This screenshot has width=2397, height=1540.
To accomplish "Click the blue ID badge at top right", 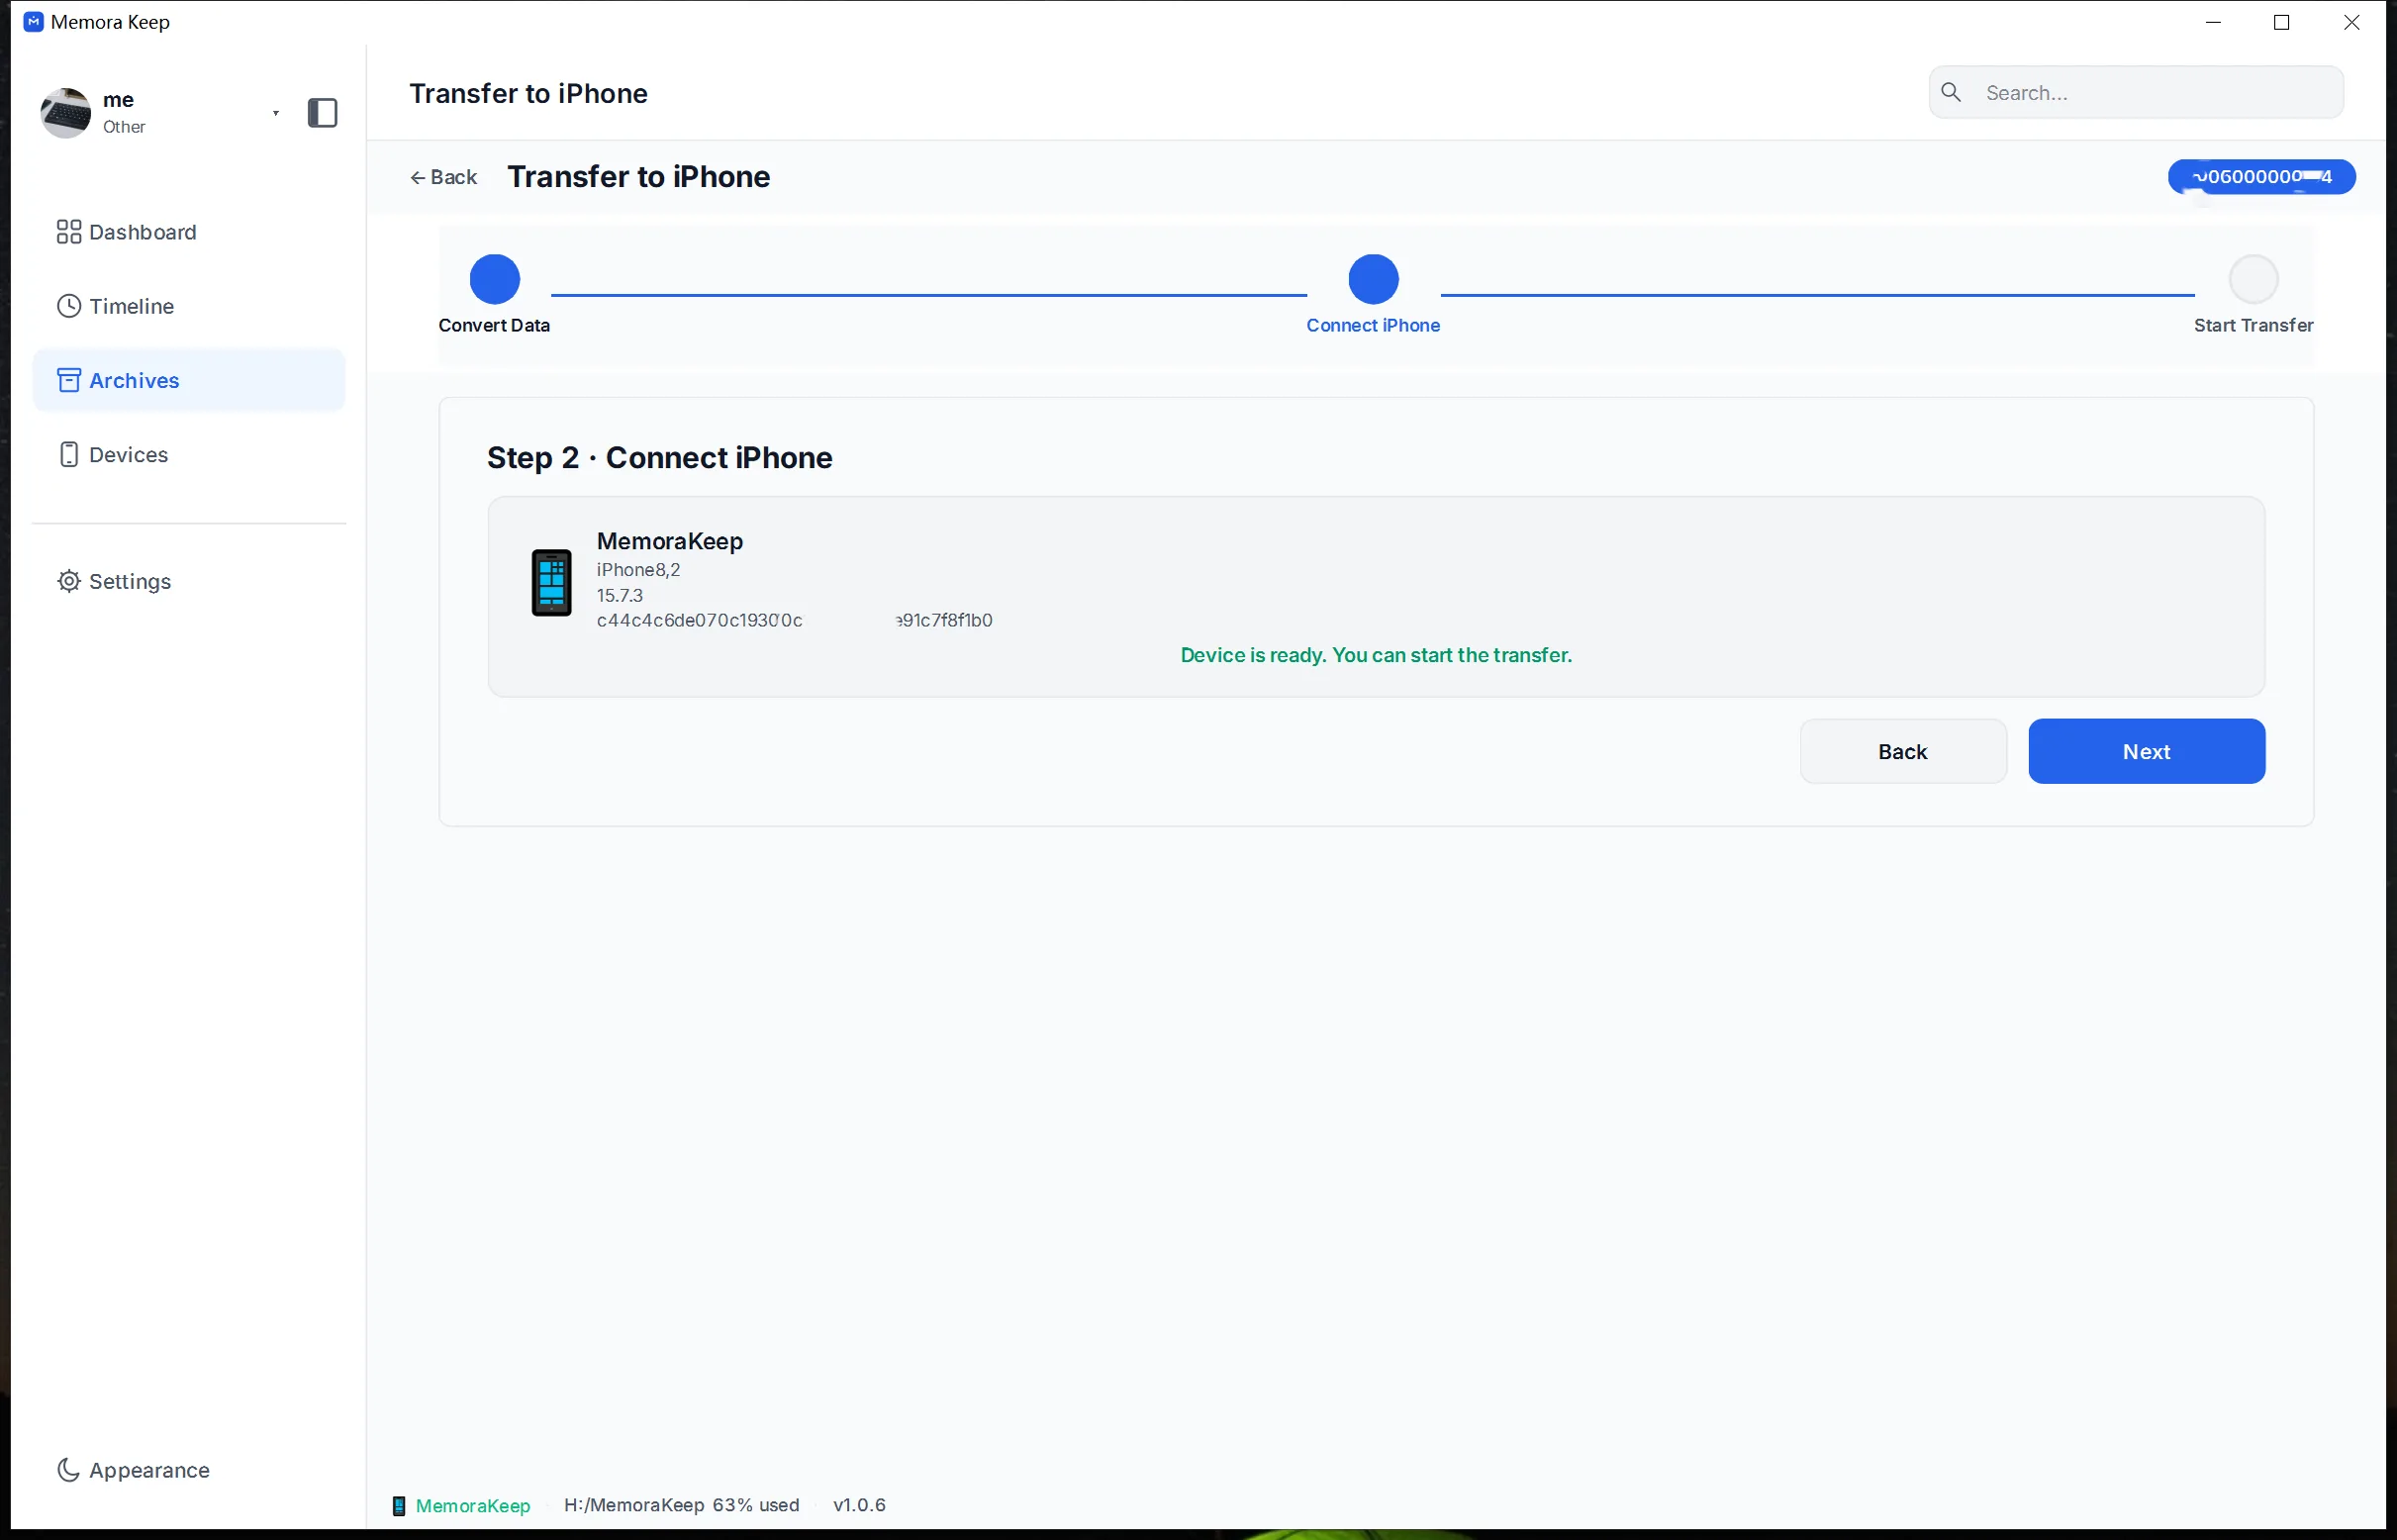I will (x=2261, y=177).
